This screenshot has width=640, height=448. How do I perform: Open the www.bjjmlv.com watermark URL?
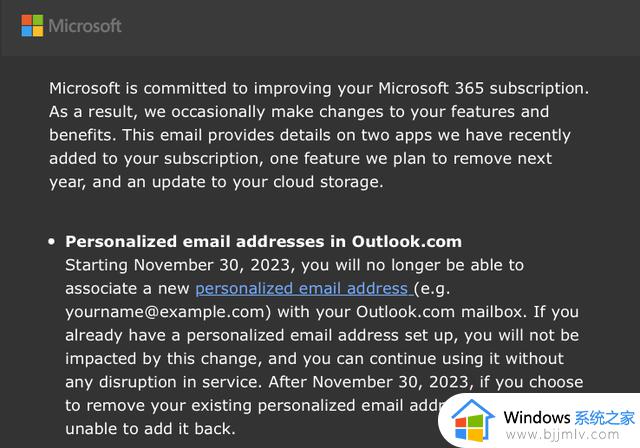pyautogui.click(x=562, y=435)
